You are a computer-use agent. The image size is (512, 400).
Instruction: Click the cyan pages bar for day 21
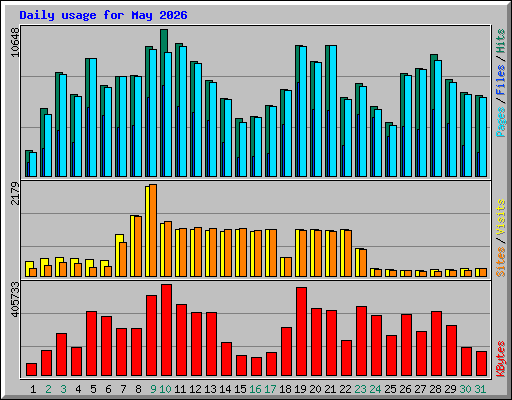click(x=333, y=111)
